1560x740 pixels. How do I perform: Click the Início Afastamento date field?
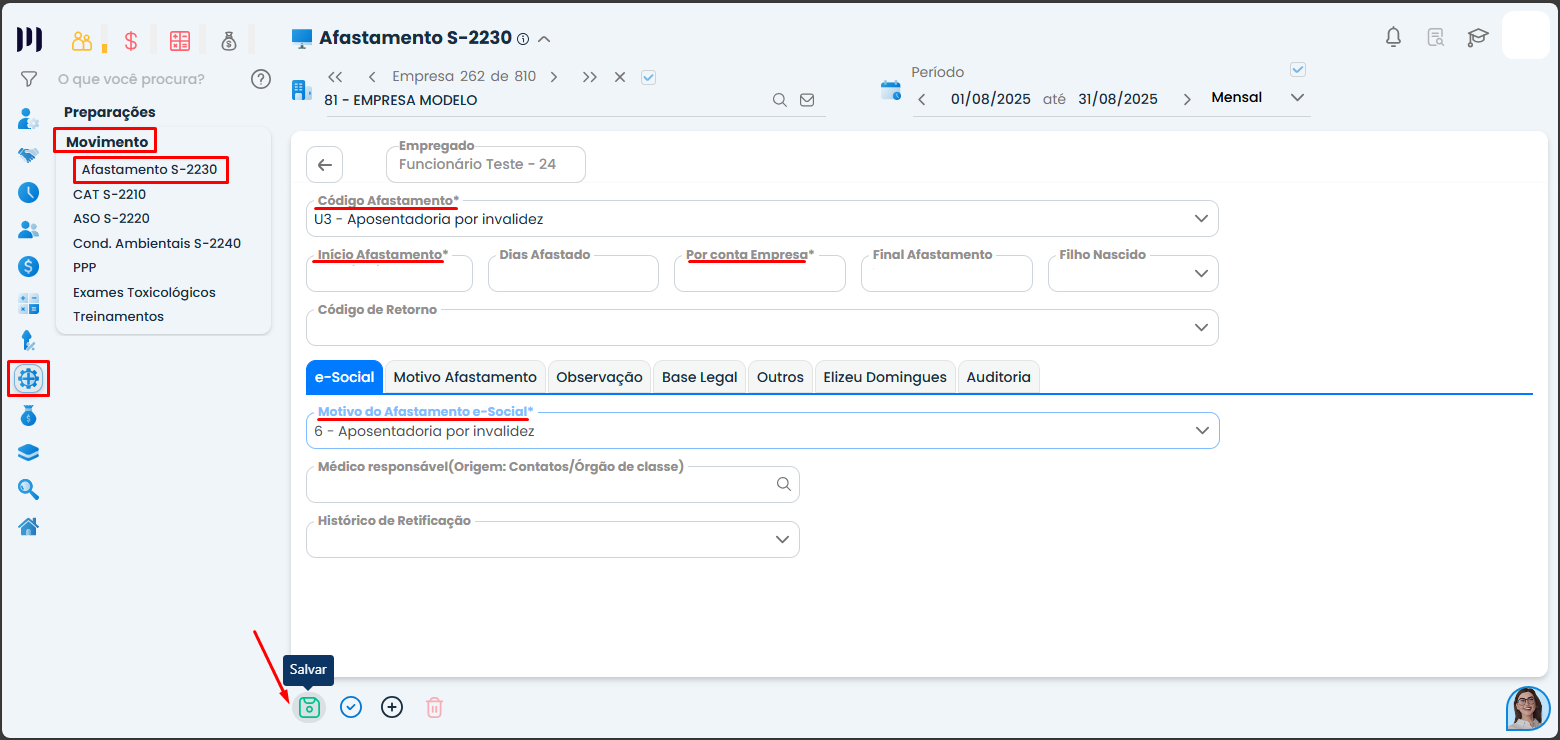pyautogui.click(x=389, y=274)
